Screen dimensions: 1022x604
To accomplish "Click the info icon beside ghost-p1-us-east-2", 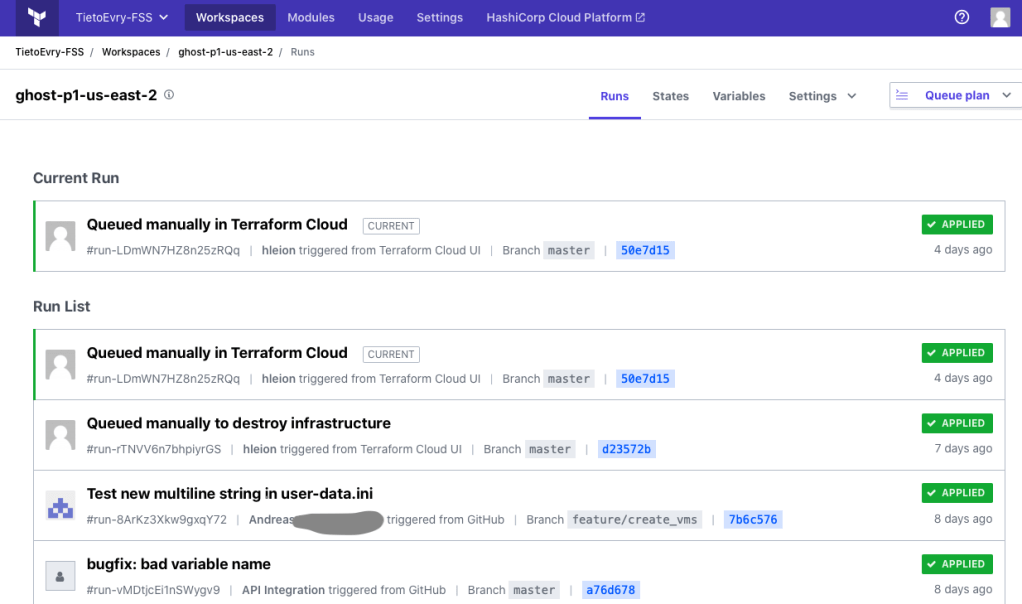I will (x=169, y=95).
